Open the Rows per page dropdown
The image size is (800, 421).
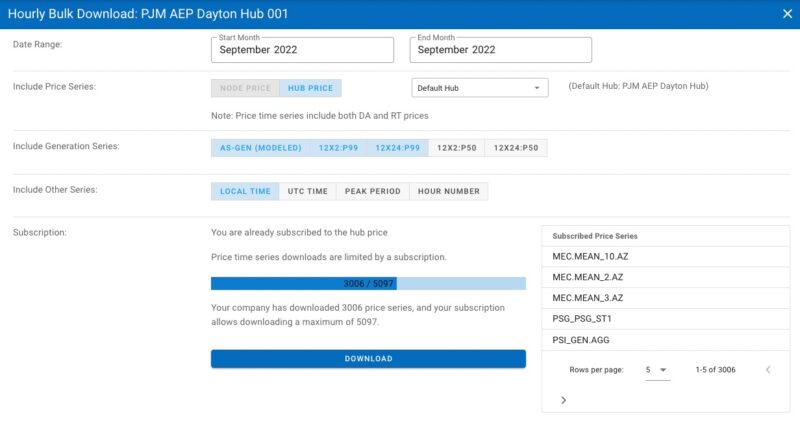(x=657, y=370)
